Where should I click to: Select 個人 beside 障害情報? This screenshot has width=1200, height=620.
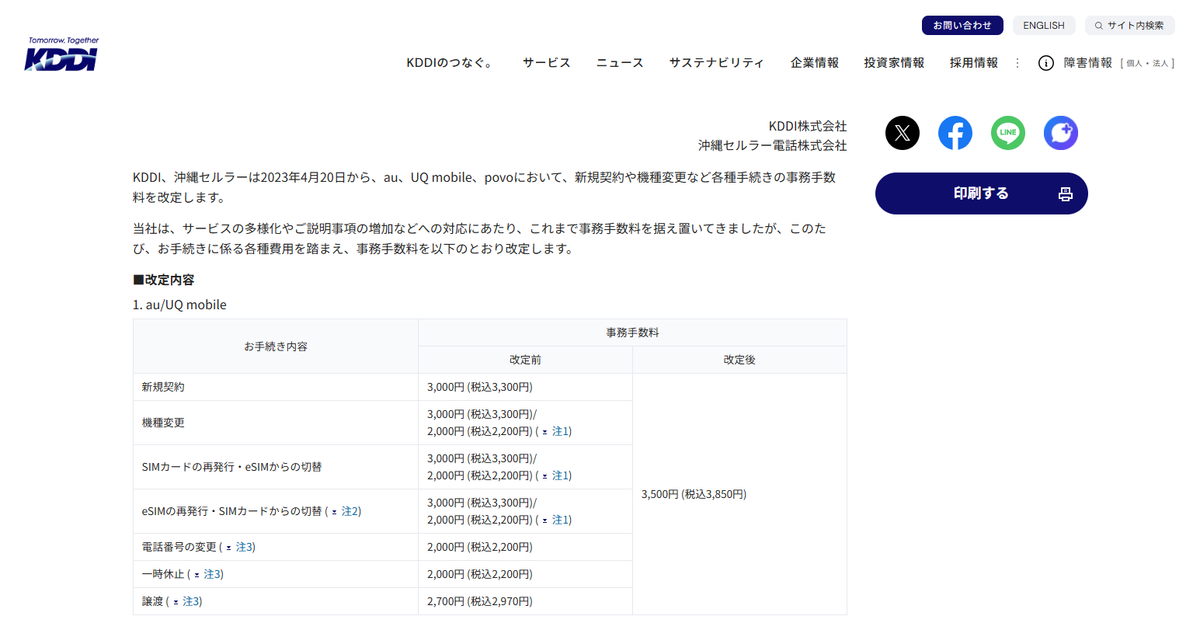pyautogui.click(x=1134, y=63)
